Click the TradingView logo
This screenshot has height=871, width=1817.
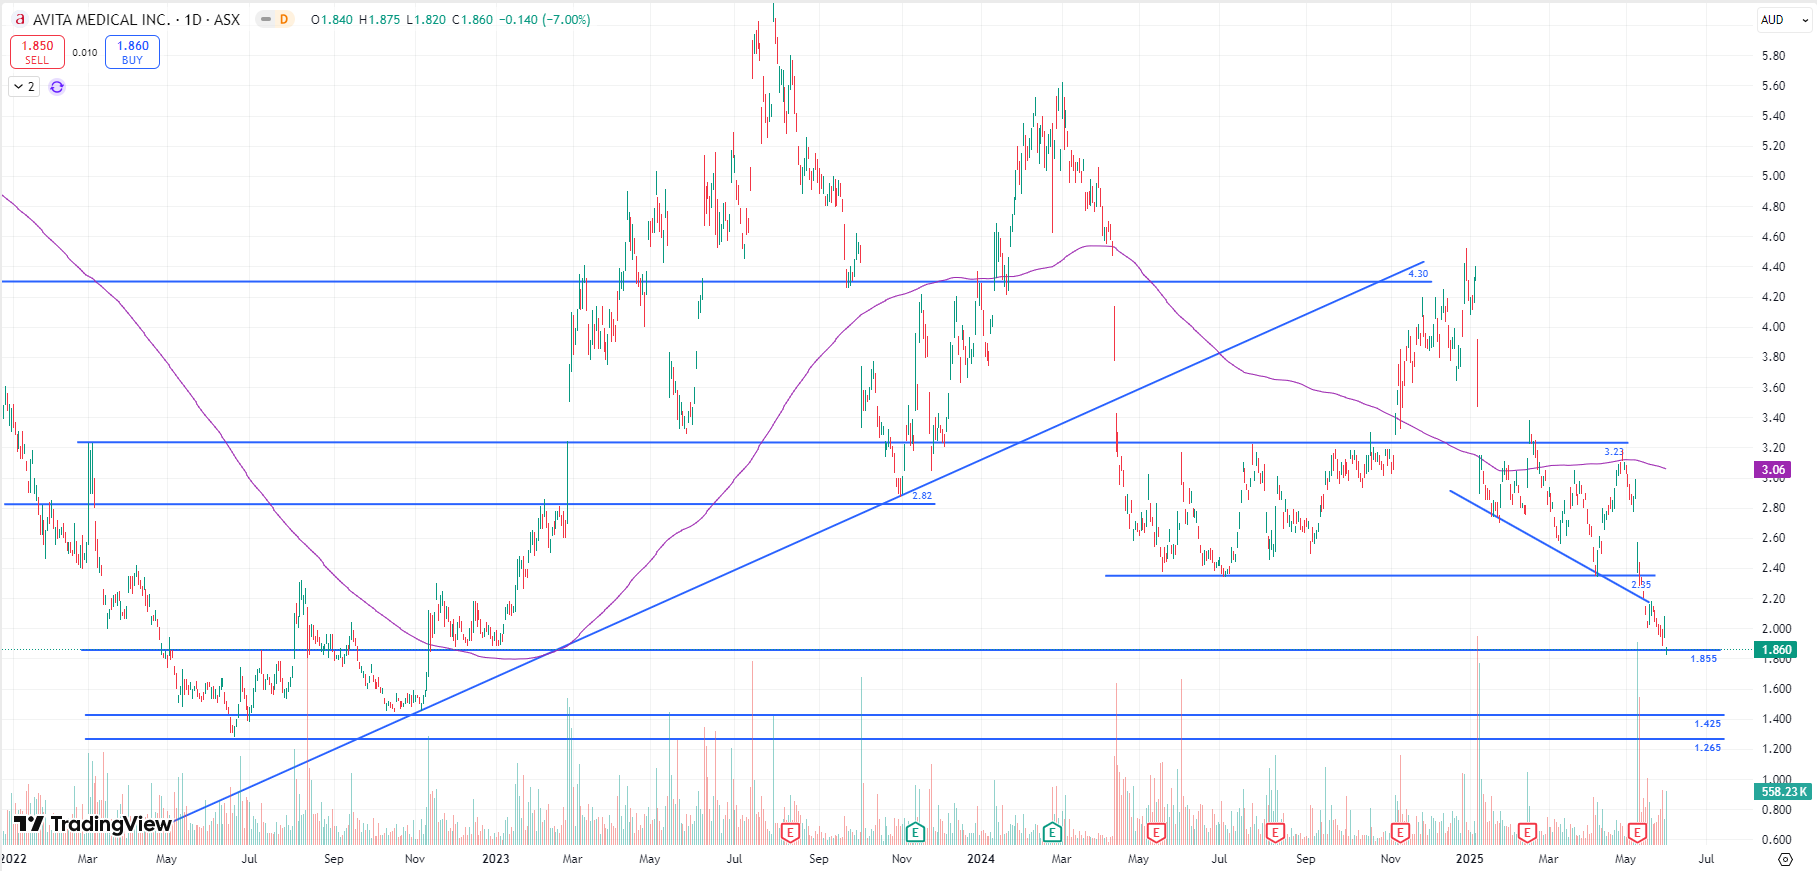[93, 824]
